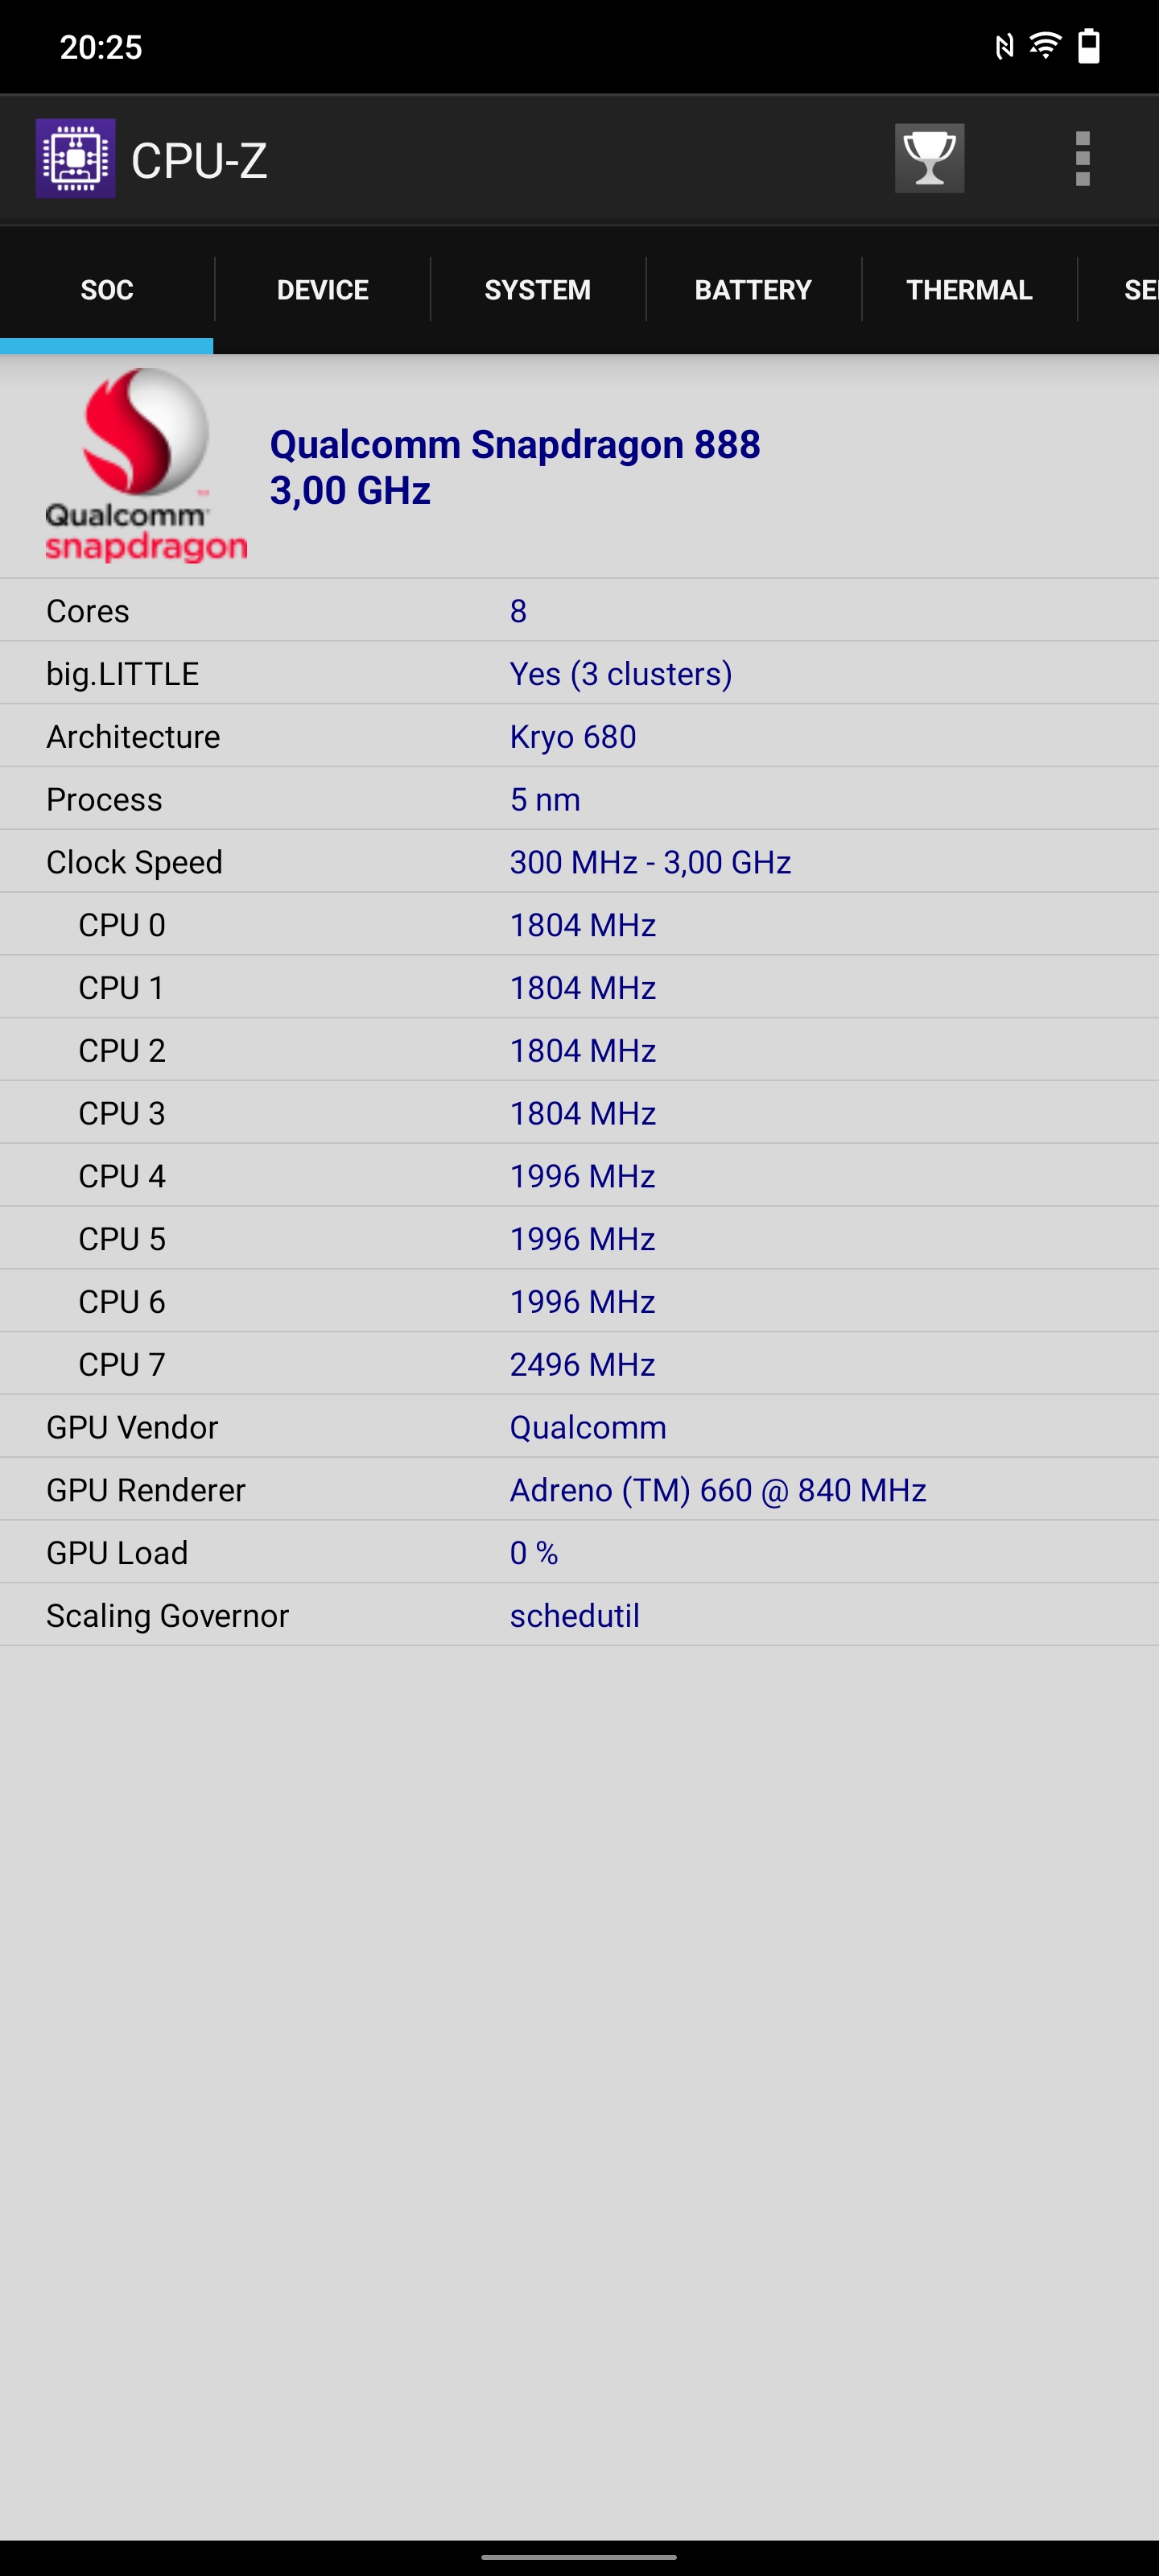Tap the CPU-Z title text

(199, 160)
